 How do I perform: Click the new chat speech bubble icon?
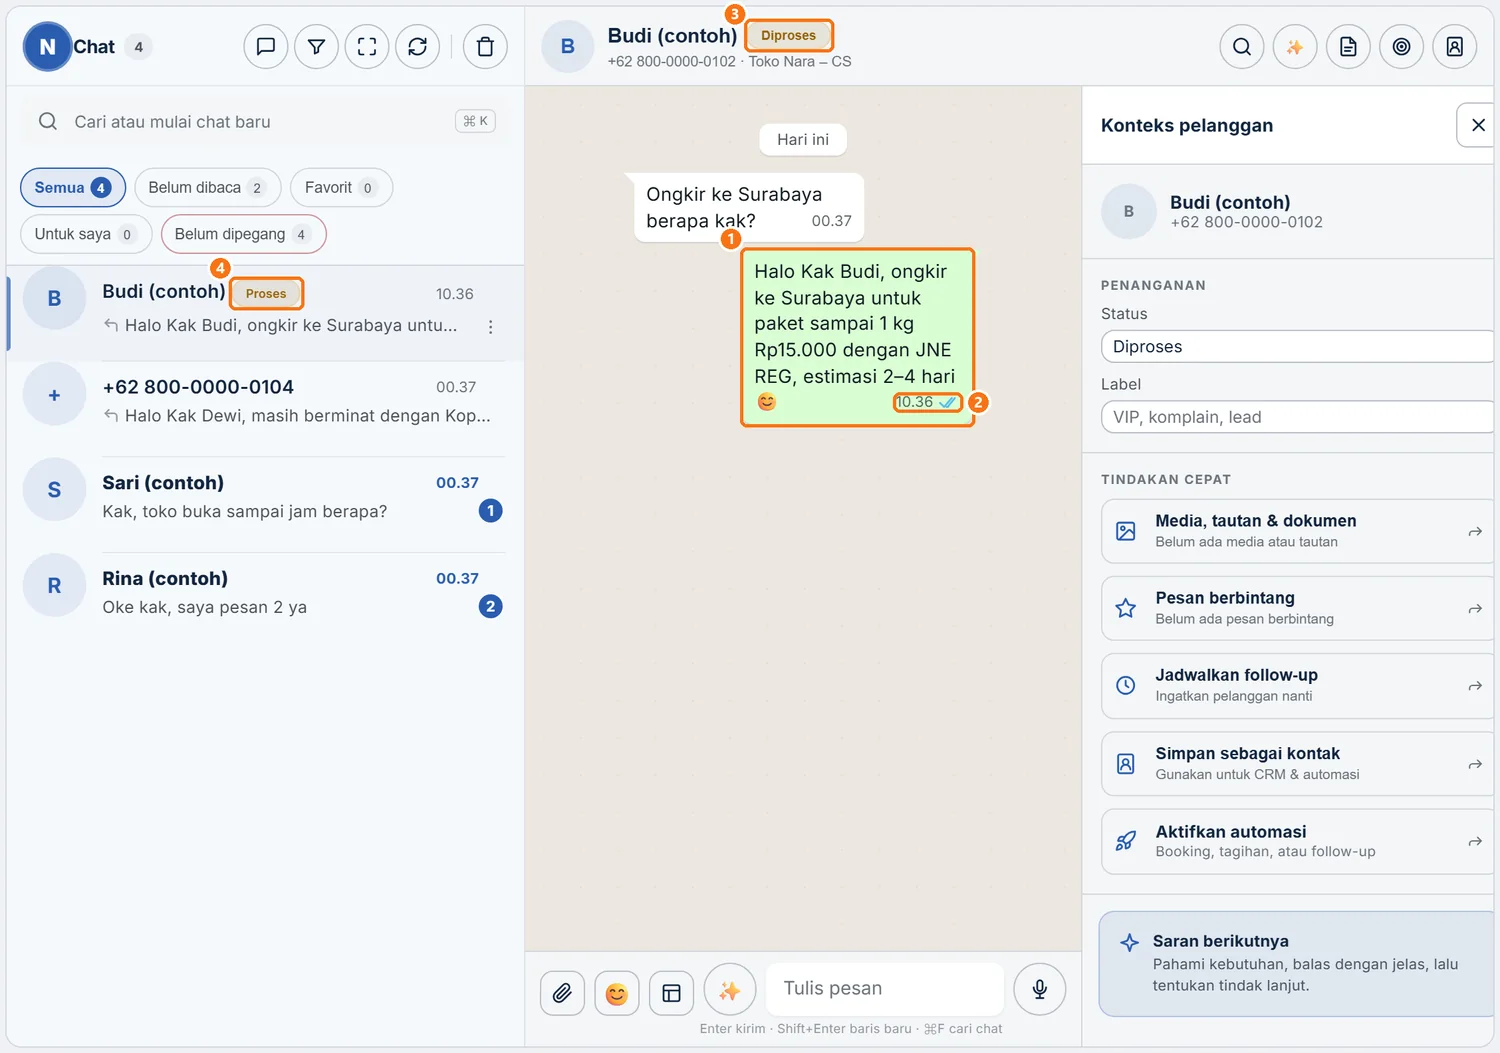pos(266,46)
